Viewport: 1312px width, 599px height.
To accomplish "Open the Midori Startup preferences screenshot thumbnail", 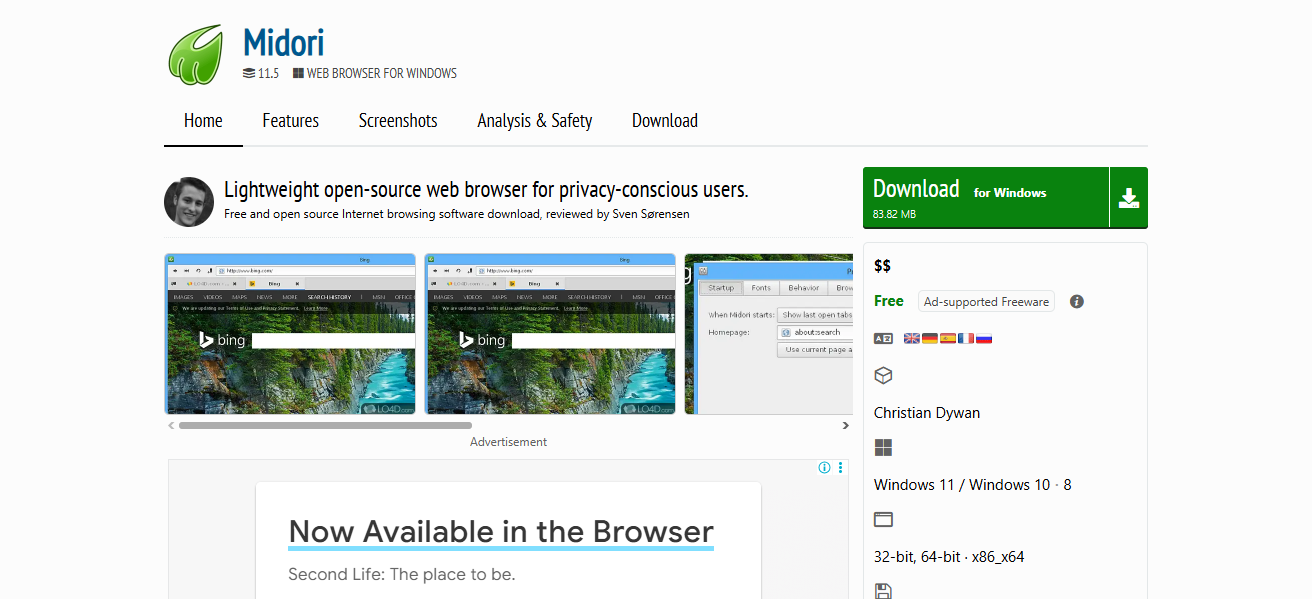I will pos(769,334).
